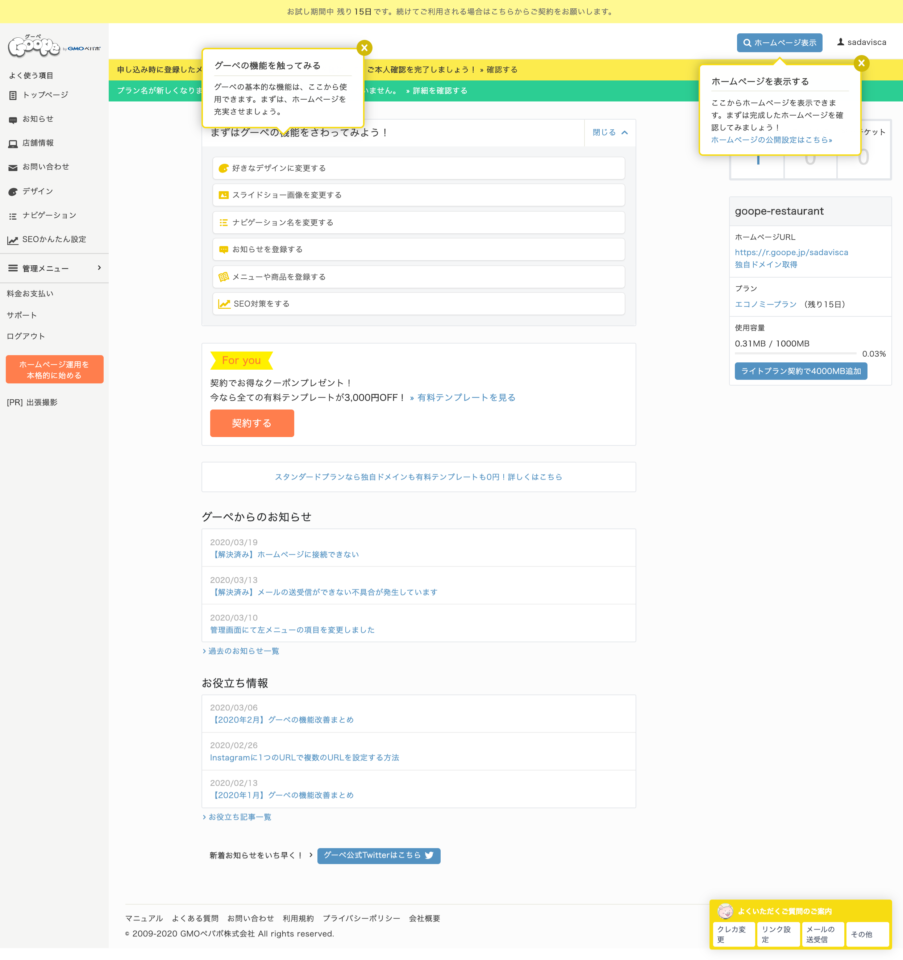Image resolution: width=903 pixels, height=960 pixels.
Task: Click 独自ドメイン取得 link
Action: click(x=766, y=264)
